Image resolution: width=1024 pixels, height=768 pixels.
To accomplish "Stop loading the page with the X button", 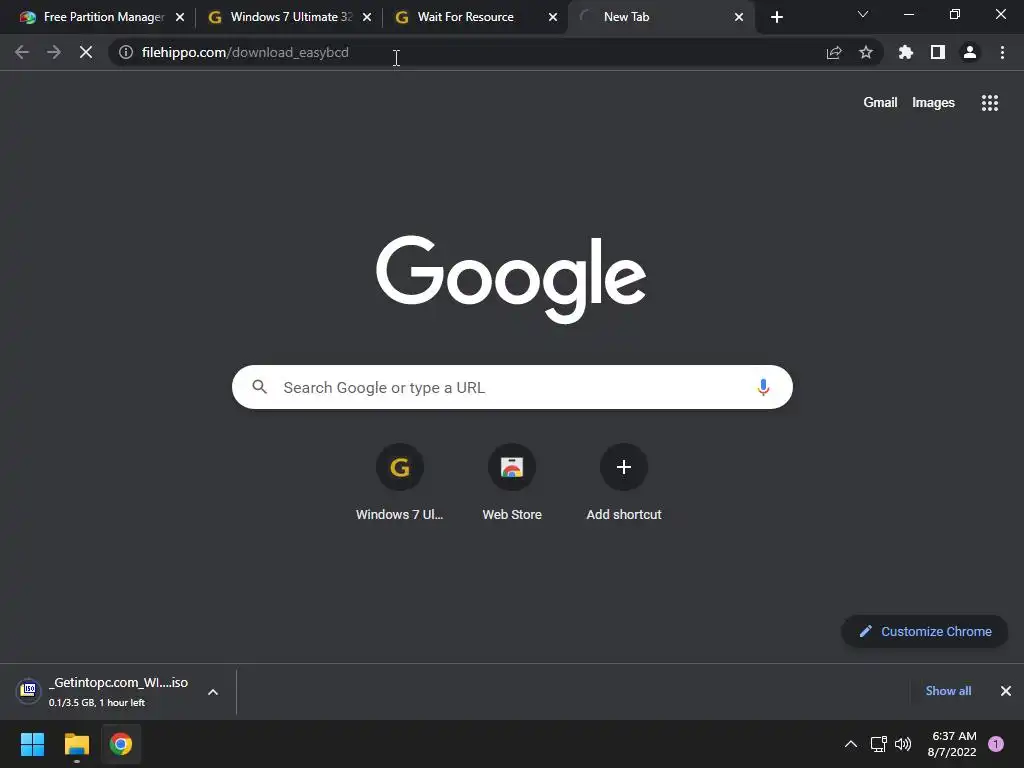I will point(86,52).
